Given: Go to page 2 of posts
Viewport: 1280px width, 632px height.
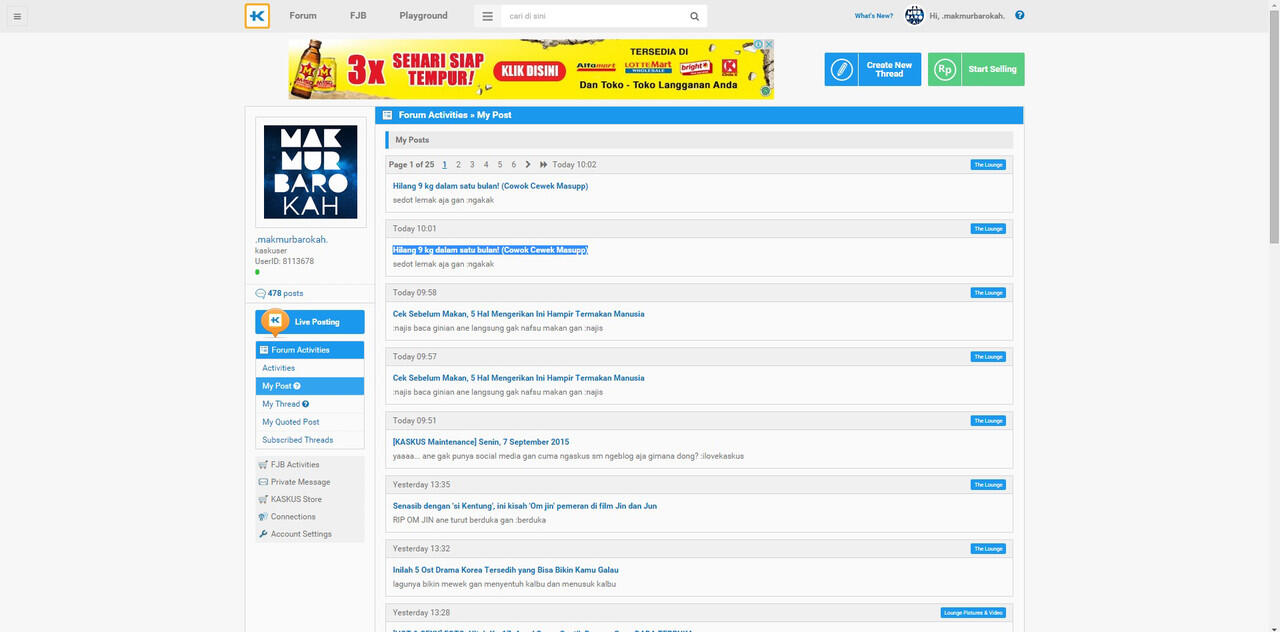Looking at the screenshot, I should [x=458, y=164].
